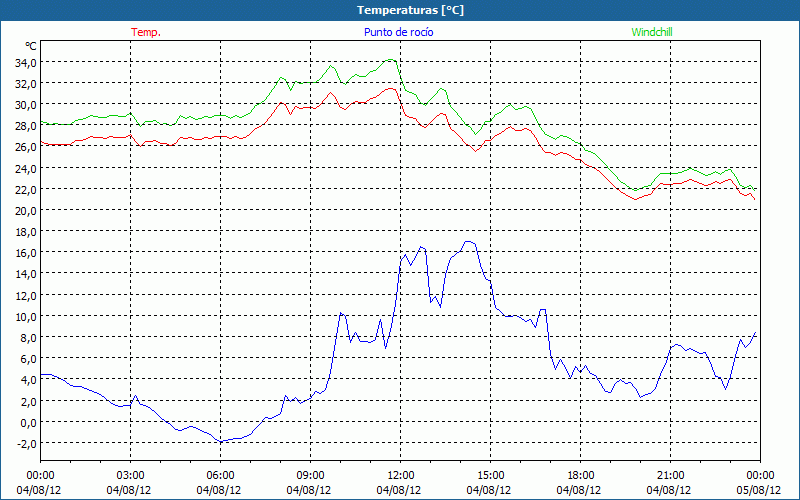Click the 03:00 time axis label
The image size is (800, 500).
pos(130,476)
